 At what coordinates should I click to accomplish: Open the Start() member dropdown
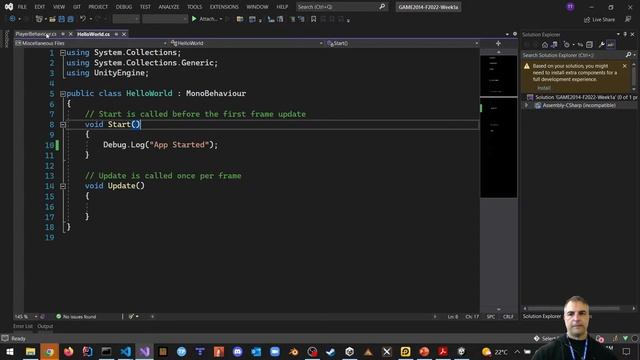click(x=402, y=43)
